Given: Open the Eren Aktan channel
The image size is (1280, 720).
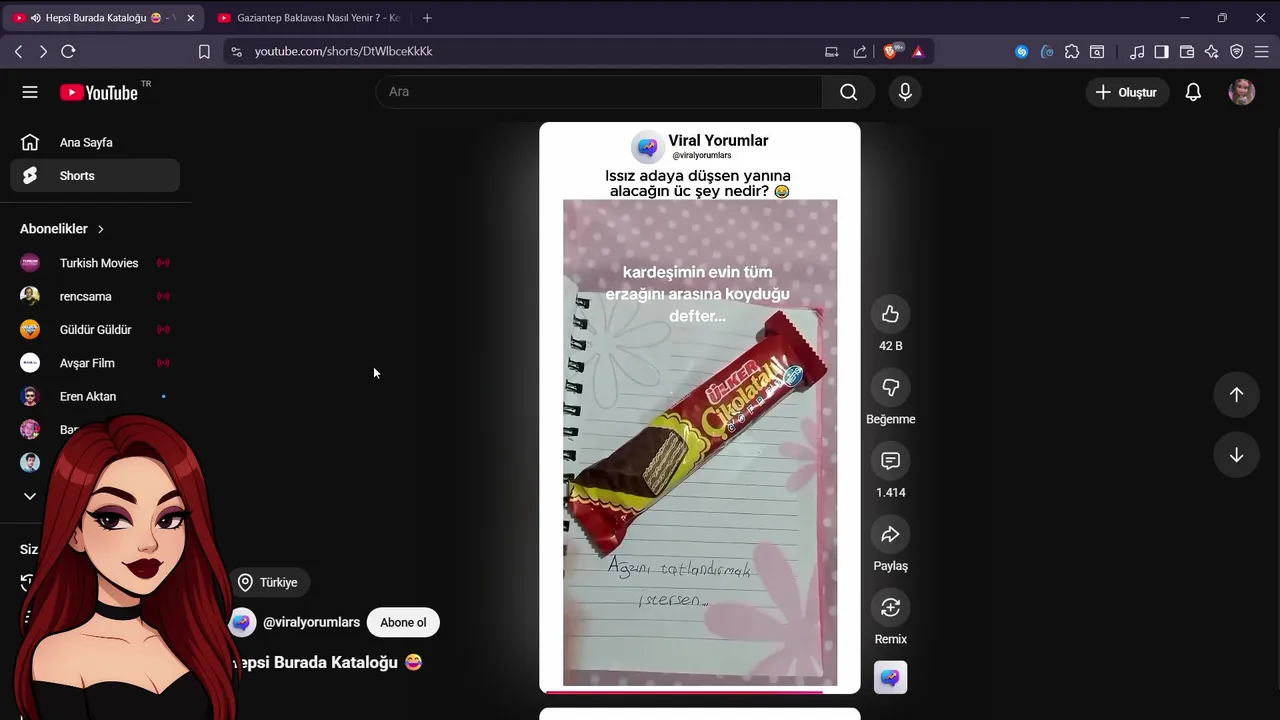Looking at the screenshot, I should 95,397.
